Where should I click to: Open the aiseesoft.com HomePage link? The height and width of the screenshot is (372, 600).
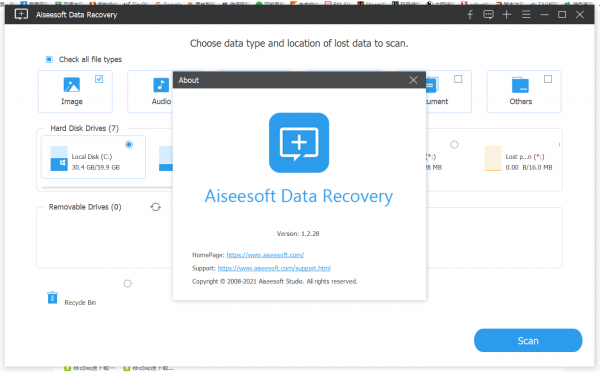click(265, 255)
